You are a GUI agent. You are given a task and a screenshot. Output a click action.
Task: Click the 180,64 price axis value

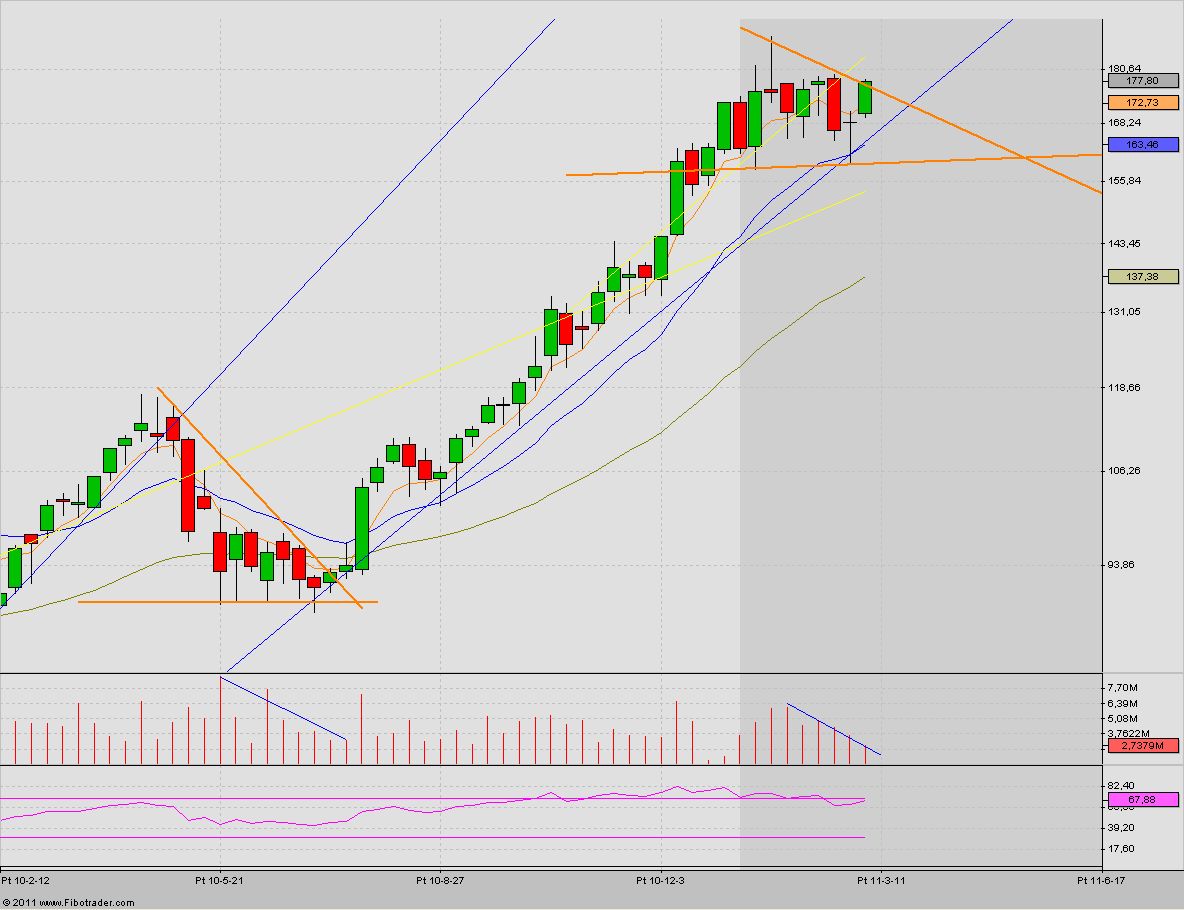[x=1124, y=69]
